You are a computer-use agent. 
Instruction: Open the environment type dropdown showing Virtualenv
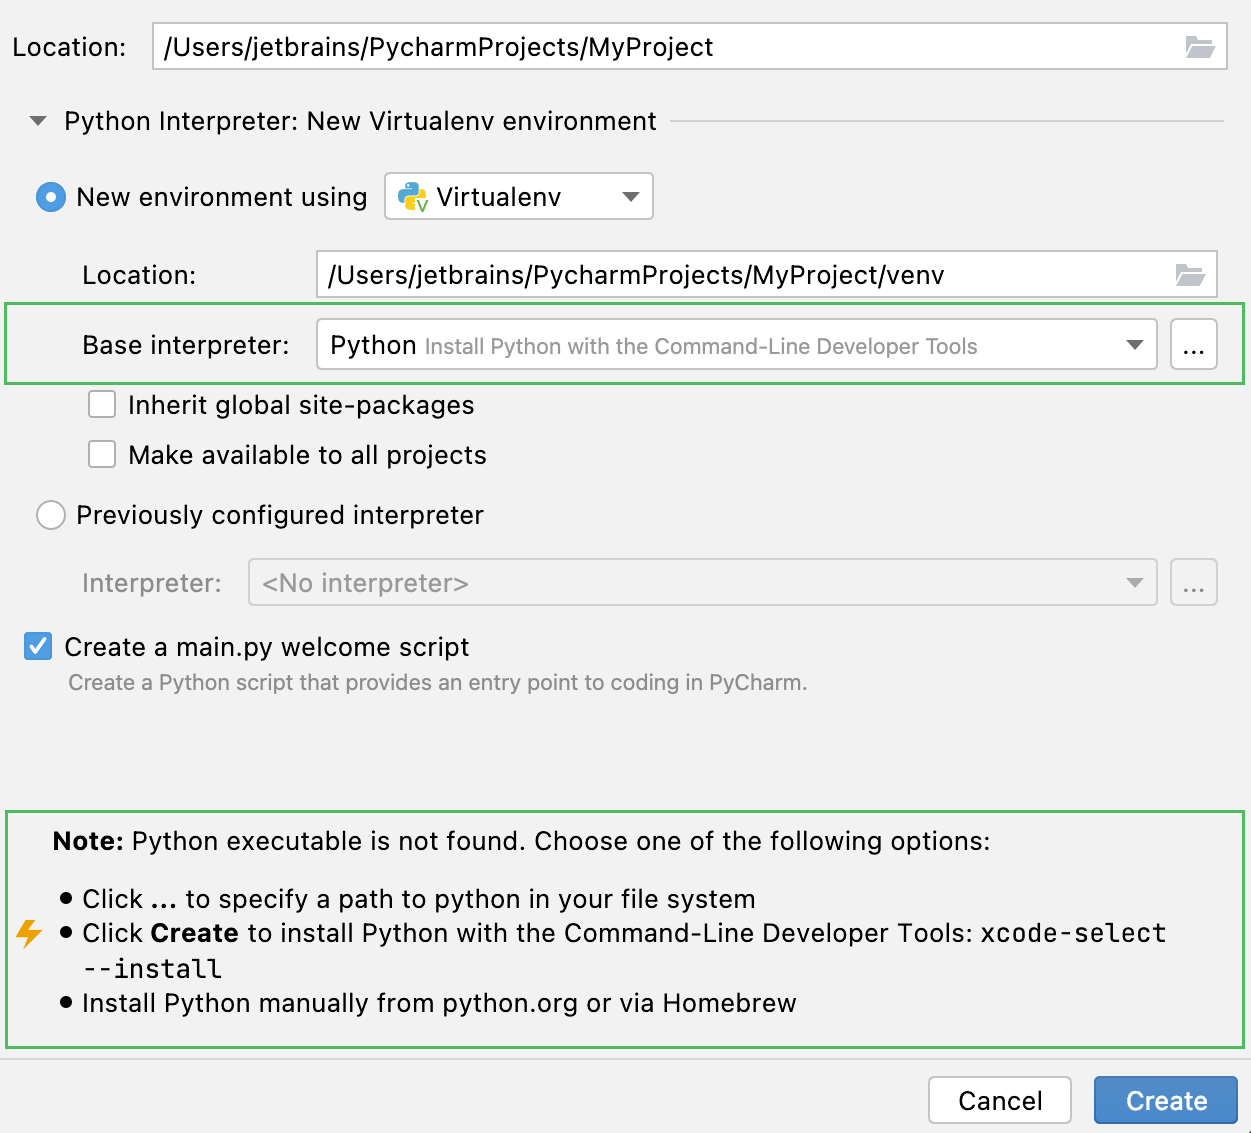click(x=630, y=196)
